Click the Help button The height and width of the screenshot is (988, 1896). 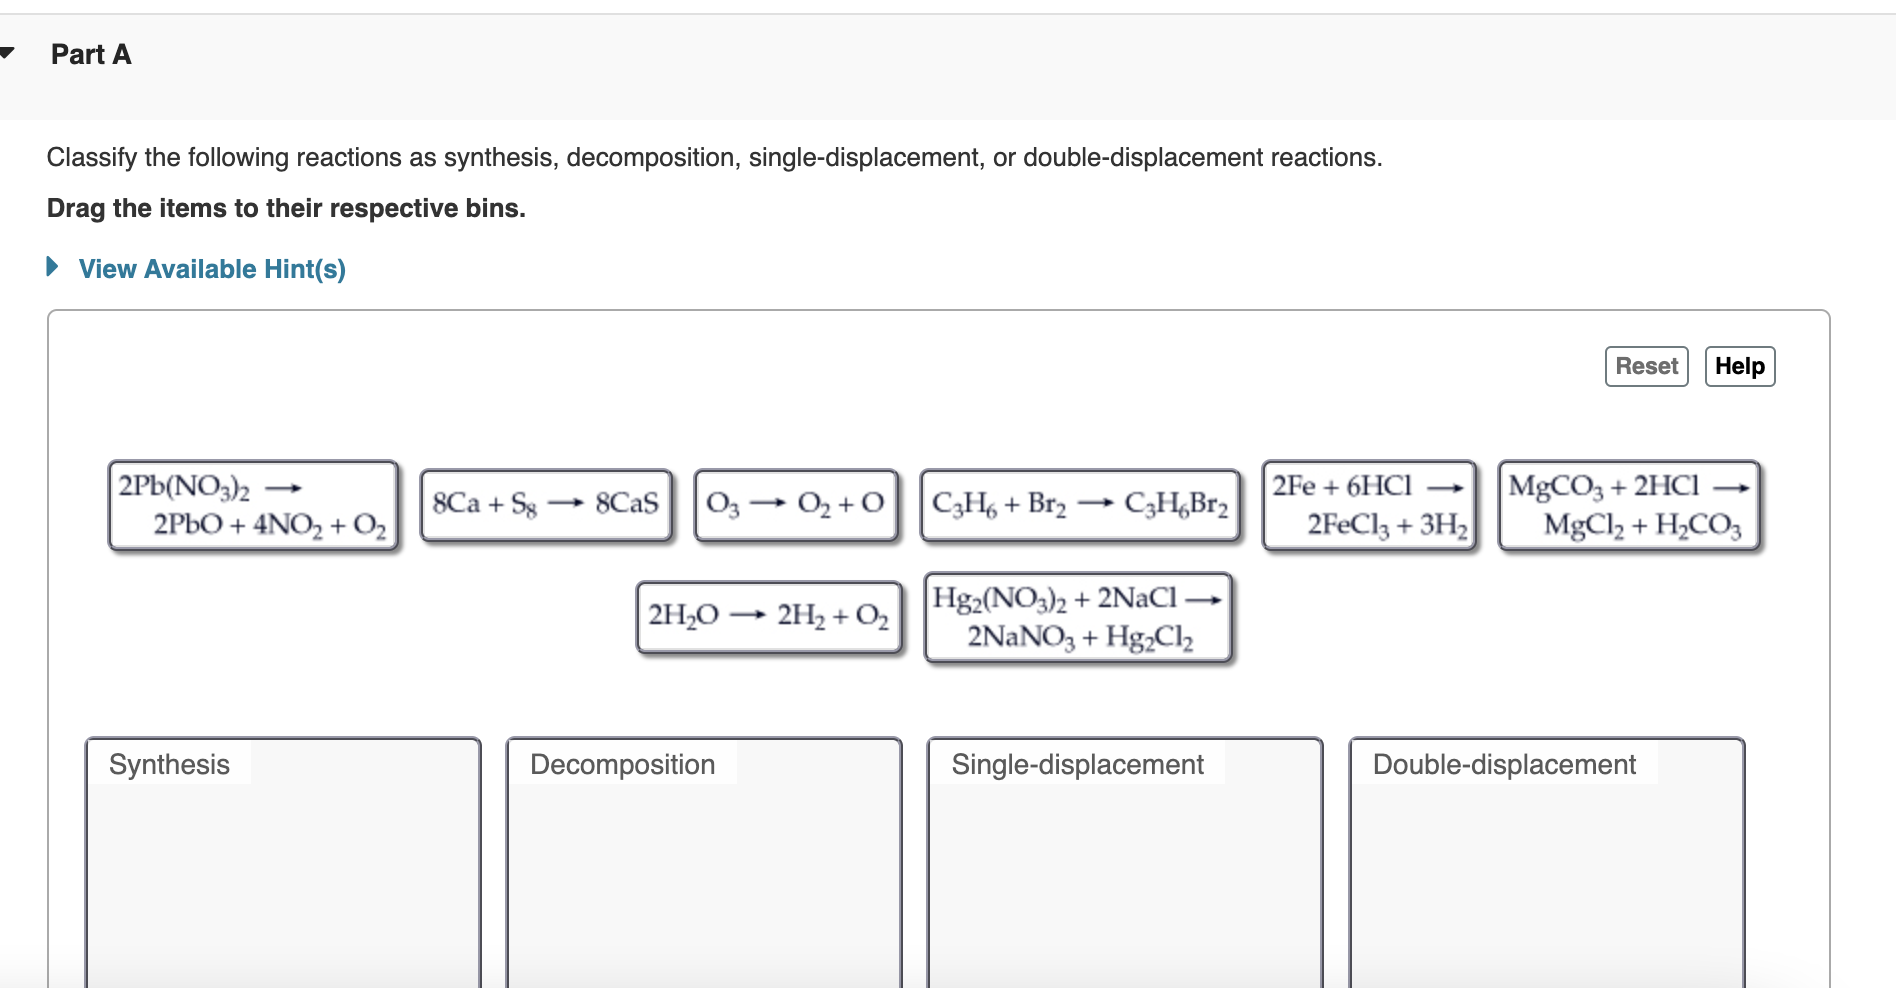tap(1739, 366)
